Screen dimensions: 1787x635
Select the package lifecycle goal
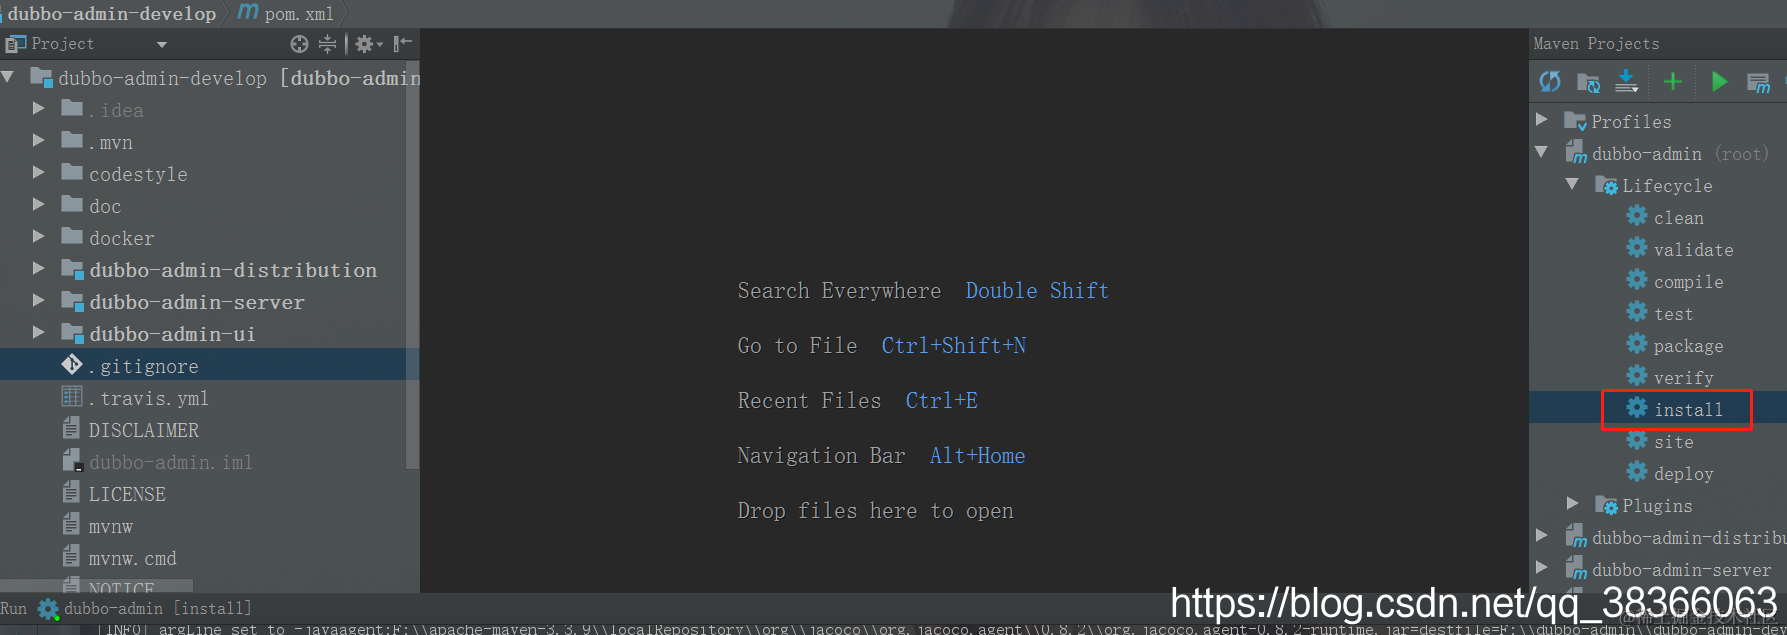point(1688,346)
